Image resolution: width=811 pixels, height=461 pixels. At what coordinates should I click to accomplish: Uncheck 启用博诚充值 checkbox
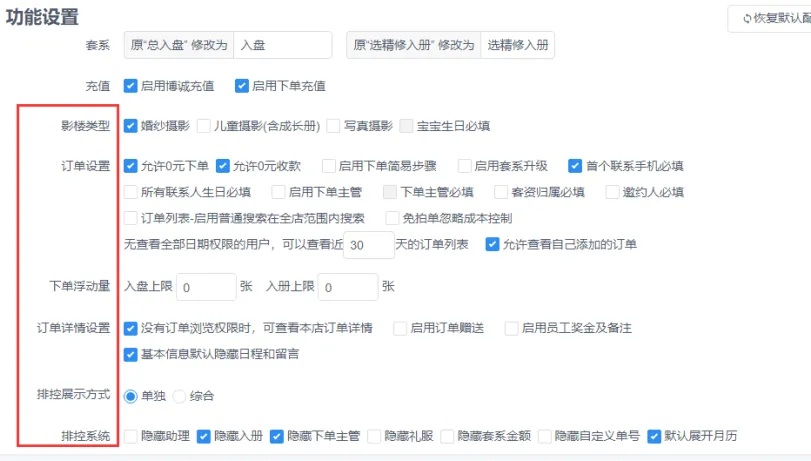[x=131, y=86]
